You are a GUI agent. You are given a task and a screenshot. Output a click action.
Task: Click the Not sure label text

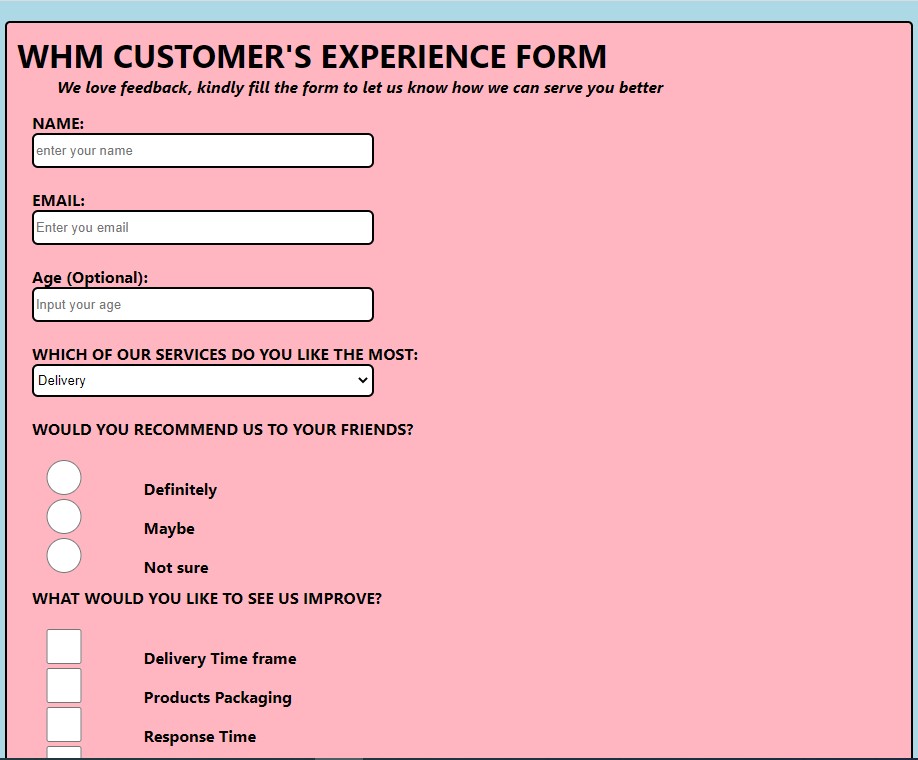(176, 568)
